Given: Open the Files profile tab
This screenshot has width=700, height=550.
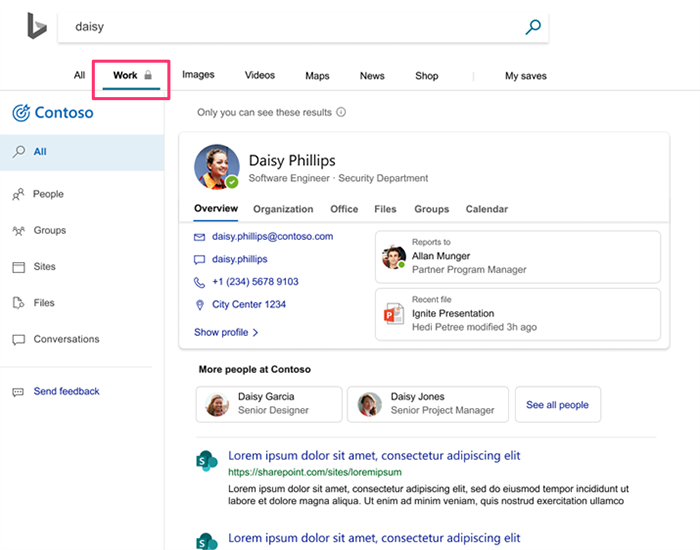Looking at the screenshot, I should [x=385, y=209].
